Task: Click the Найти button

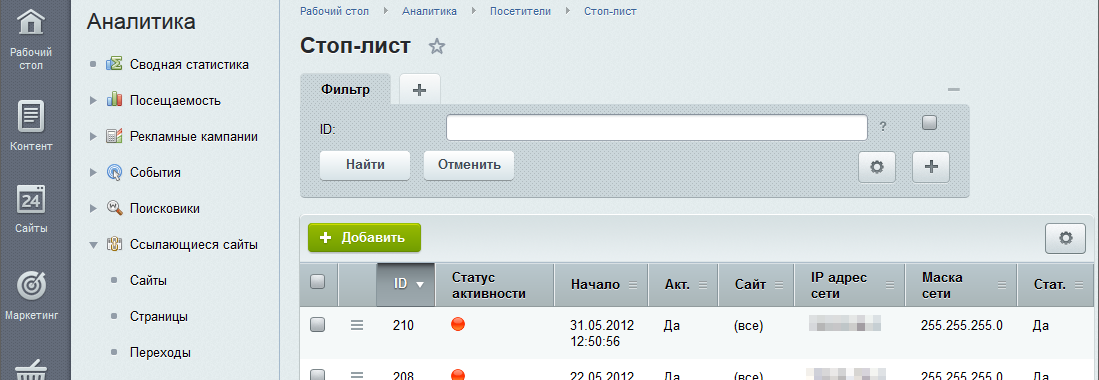Action: (x=364, y=165)
